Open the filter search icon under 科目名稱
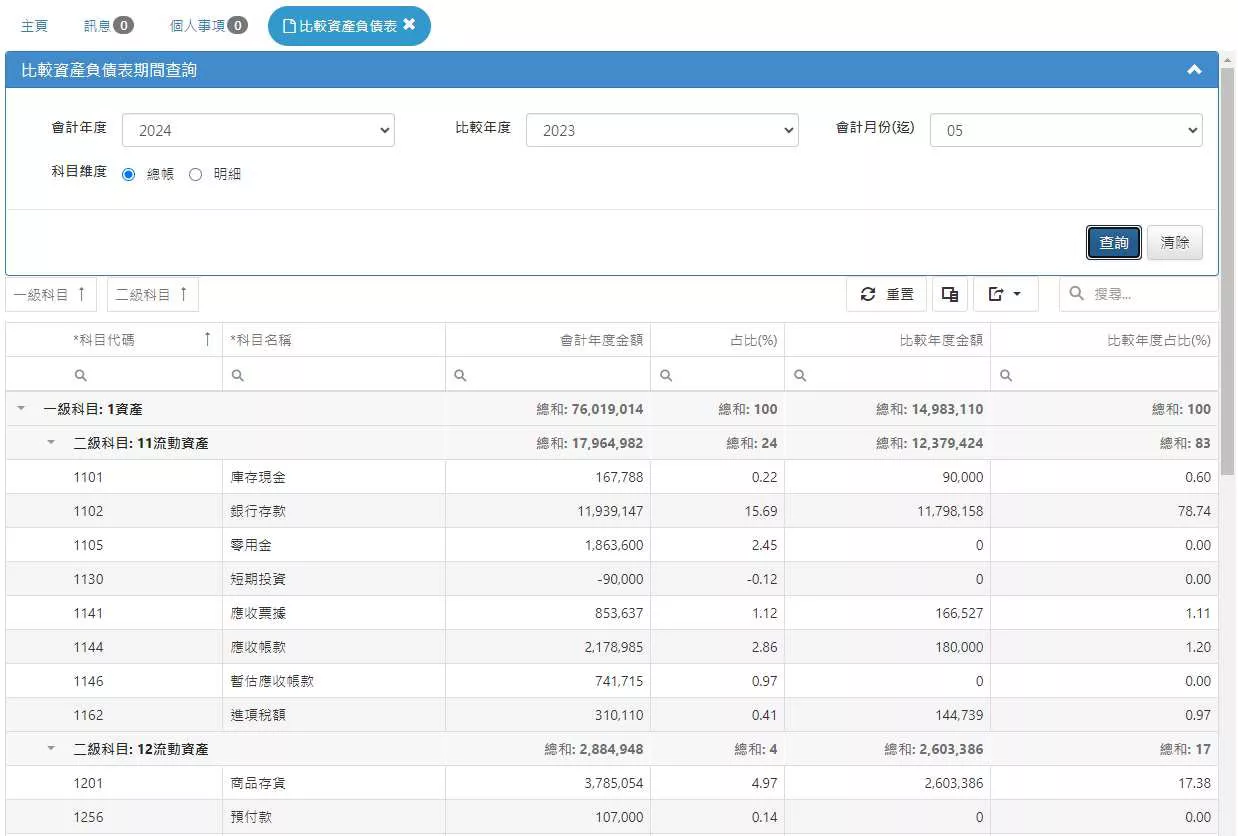Image resolution: width=1238 pixels, height=836 pixels. (x=238, y=375)
